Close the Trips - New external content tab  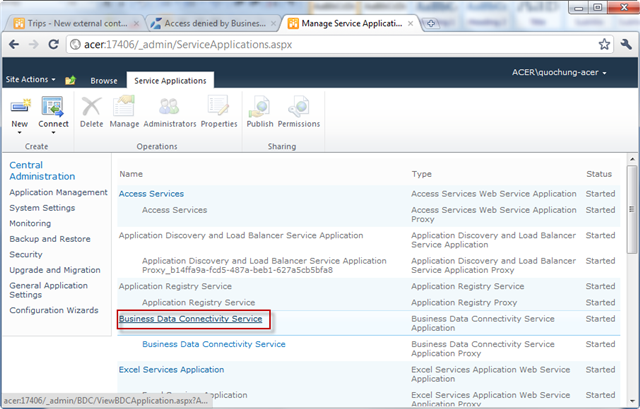(137, 24)
